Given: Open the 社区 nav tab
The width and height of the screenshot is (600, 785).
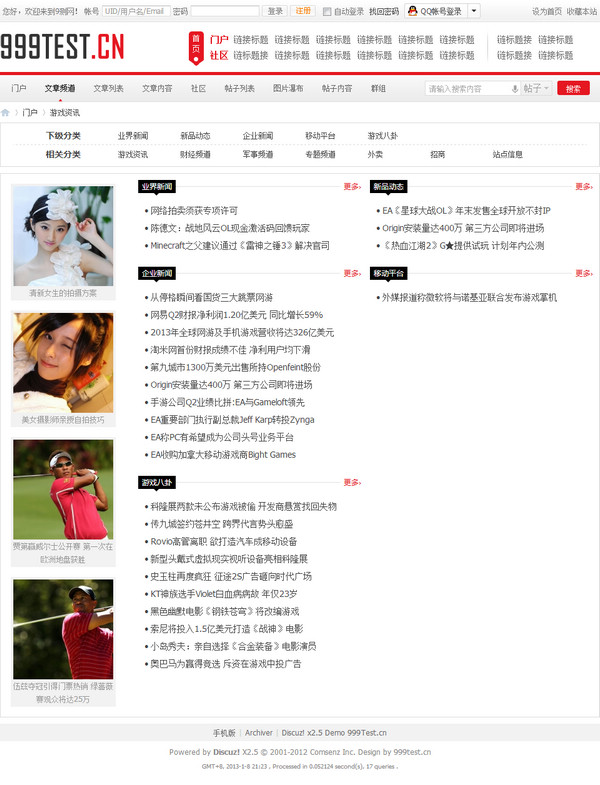Looking at the screenshot, I should [x=198, y=88].
